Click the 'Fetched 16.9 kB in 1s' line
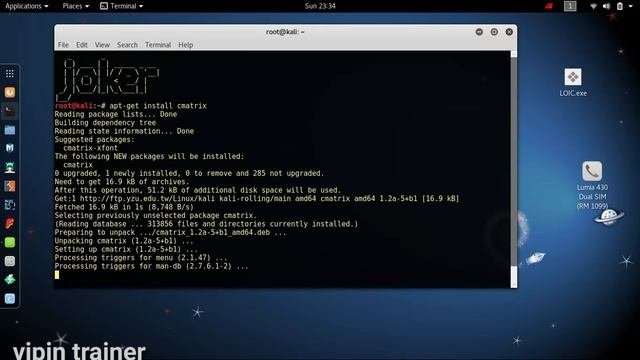 coord(124,207)
